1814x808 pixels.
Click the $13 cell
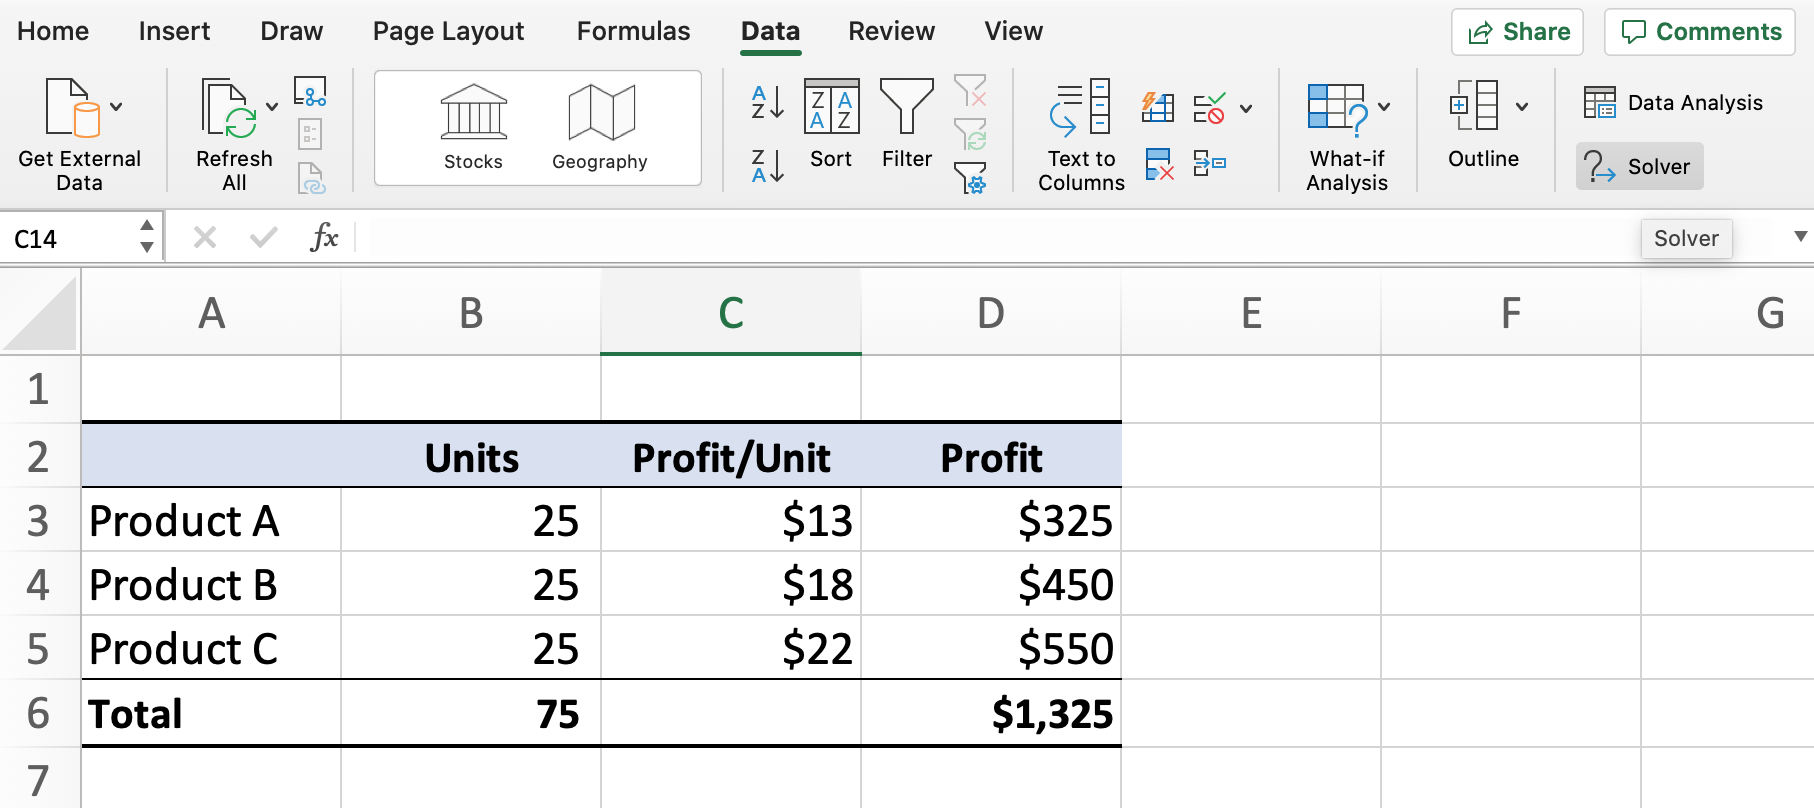[x=731, y=520]
